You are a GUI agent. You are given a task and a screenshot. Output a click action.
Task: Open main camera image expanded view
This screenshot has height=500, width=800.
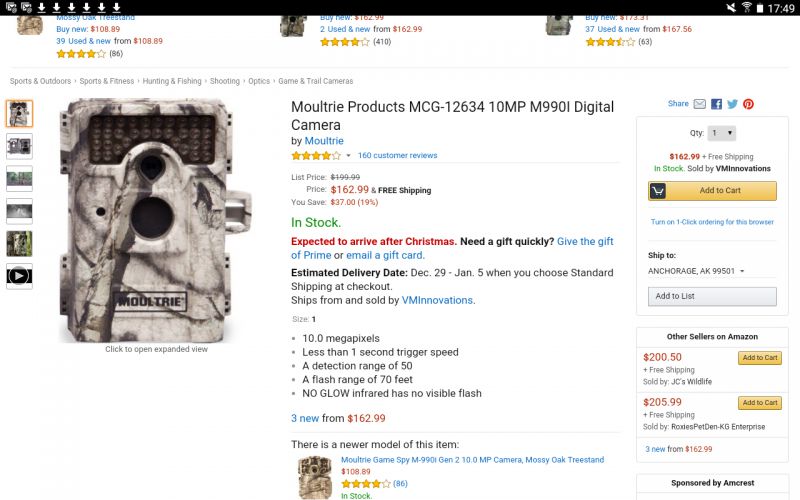(155, 220)
